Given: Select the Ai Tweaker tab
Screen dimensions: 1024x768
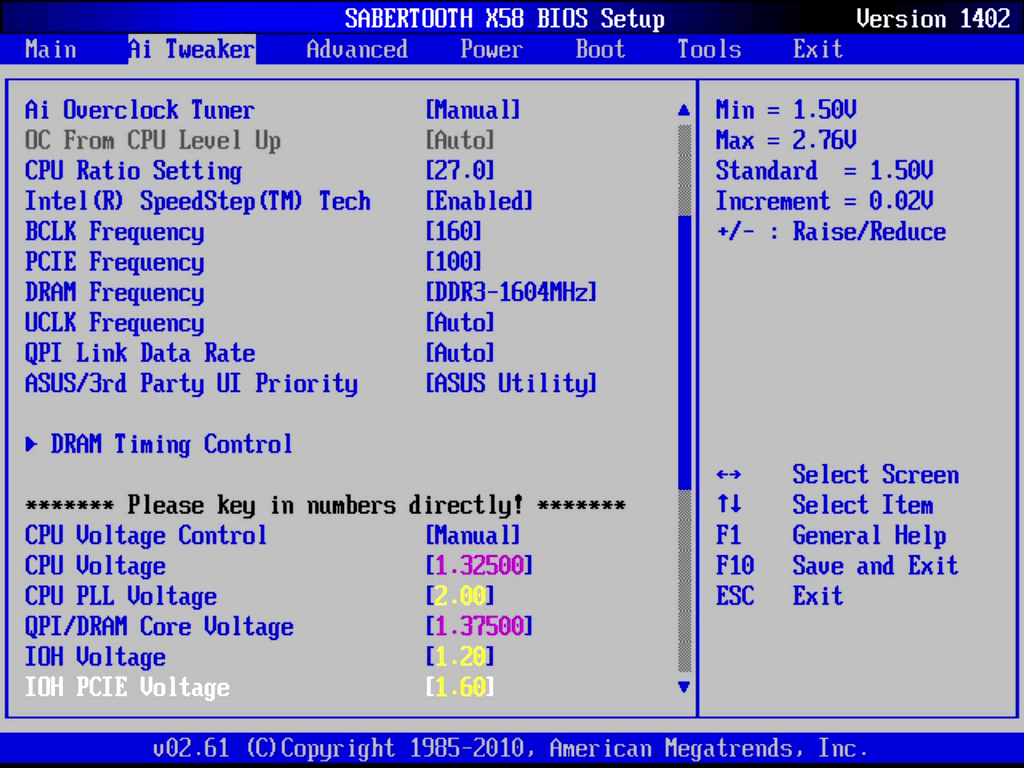Looking at the screenshot, I should tap(192, 50).
